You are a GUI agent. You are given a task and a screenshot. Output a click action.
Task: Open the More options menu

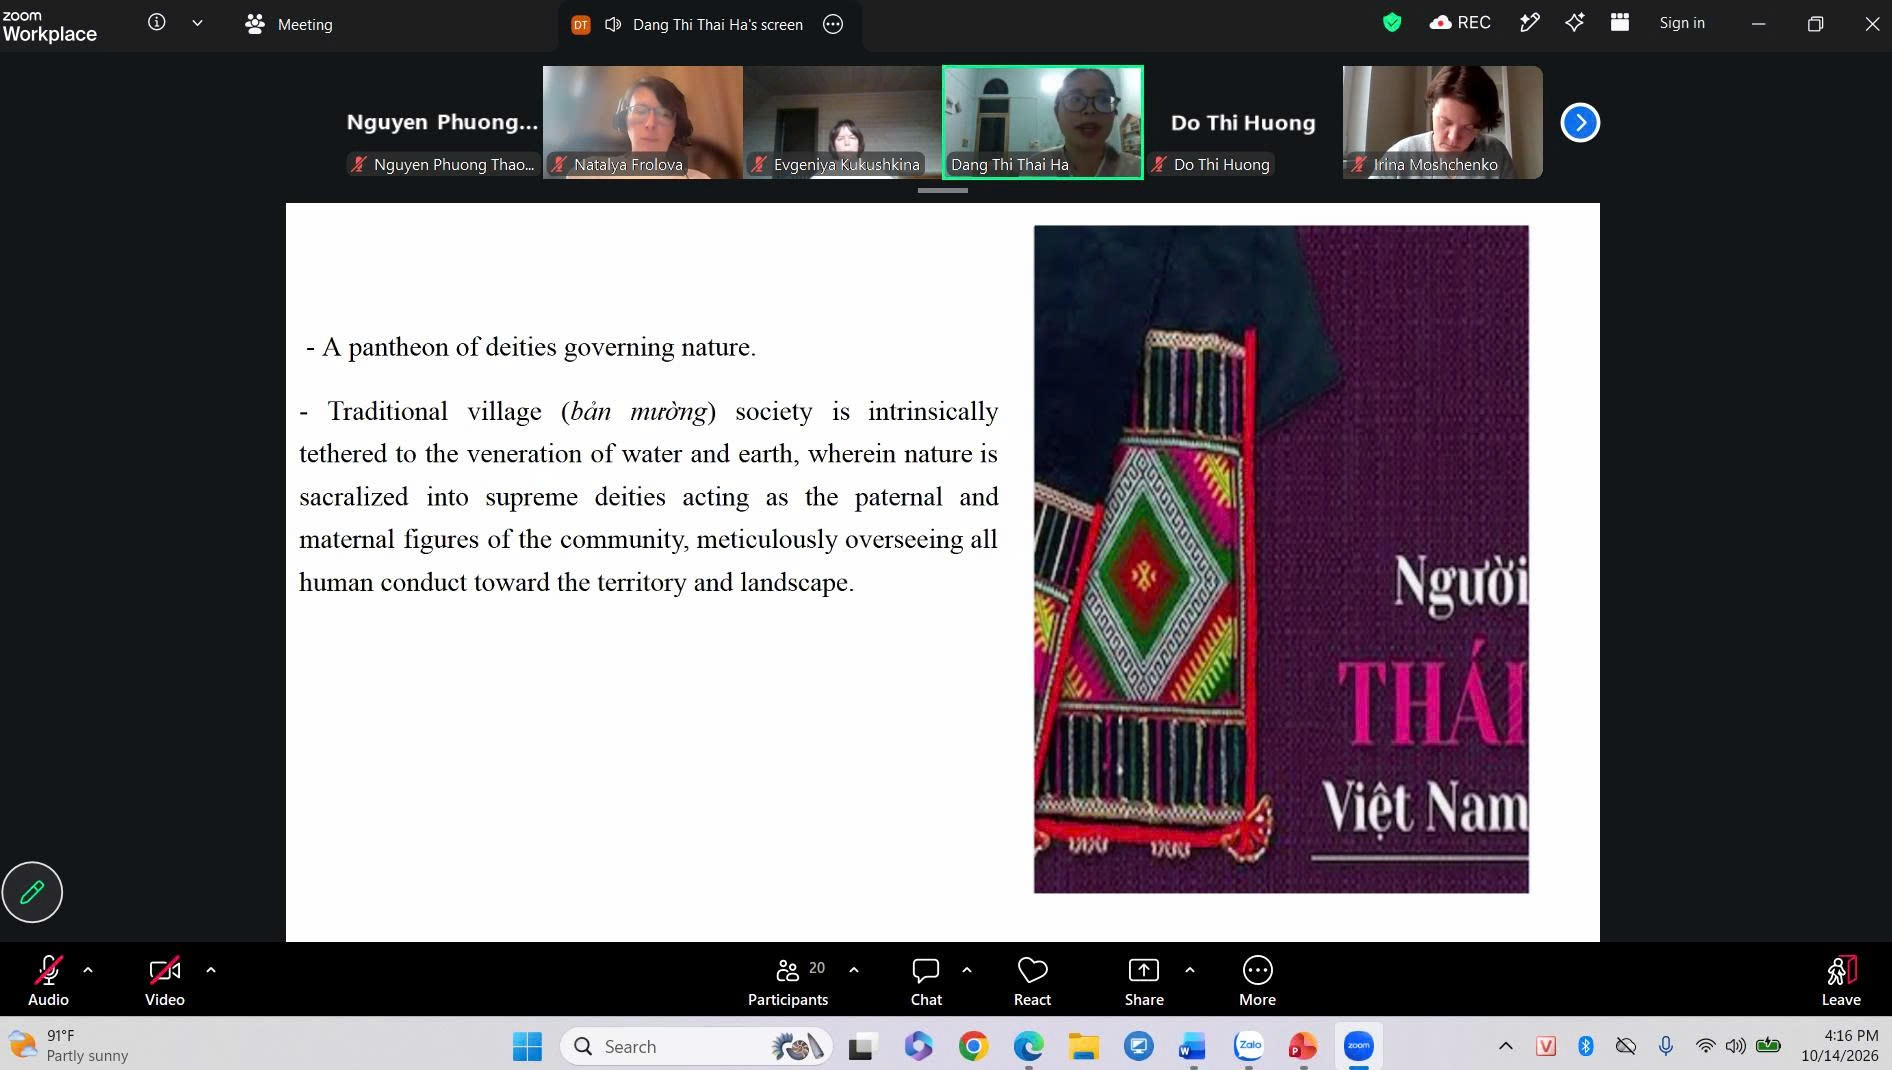click(x=1257, y=980)
